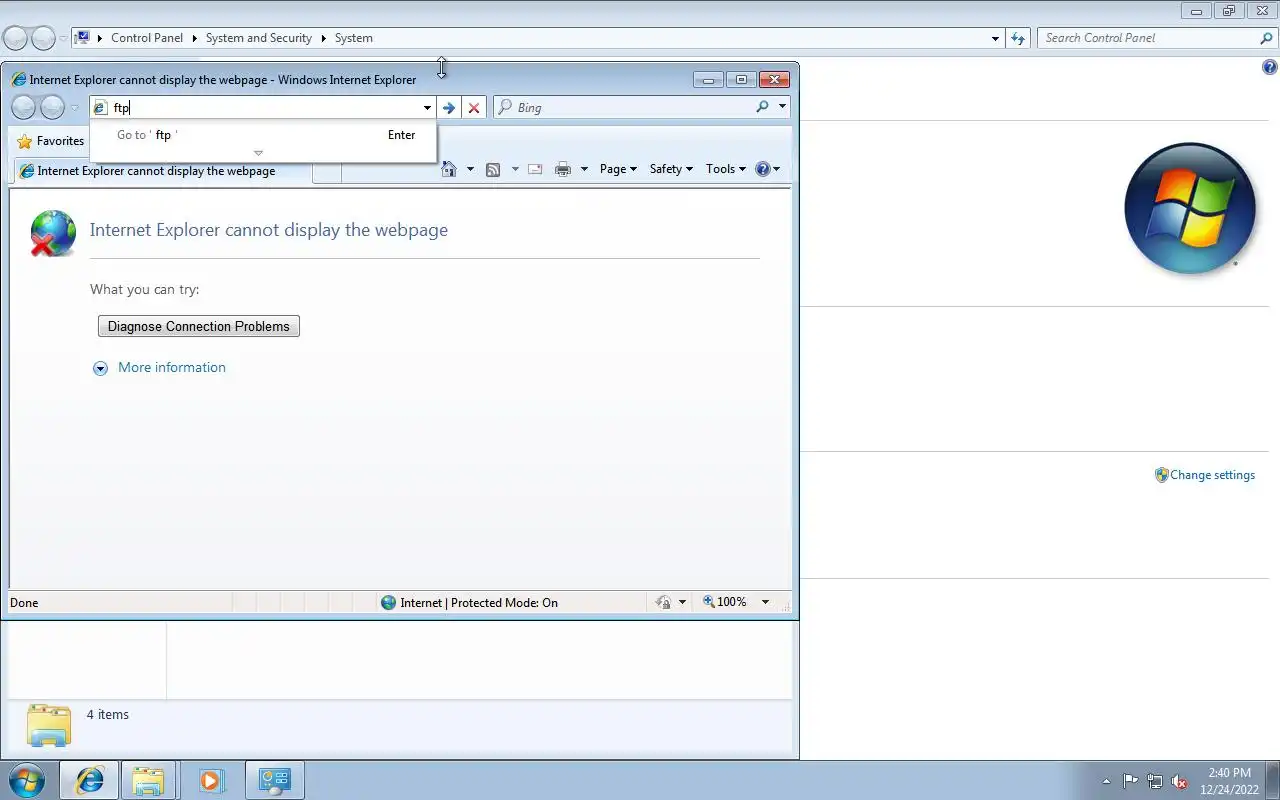This screenshot has height=800, width=1280.
Task: Open the Windows Start button
Action: 27,780
